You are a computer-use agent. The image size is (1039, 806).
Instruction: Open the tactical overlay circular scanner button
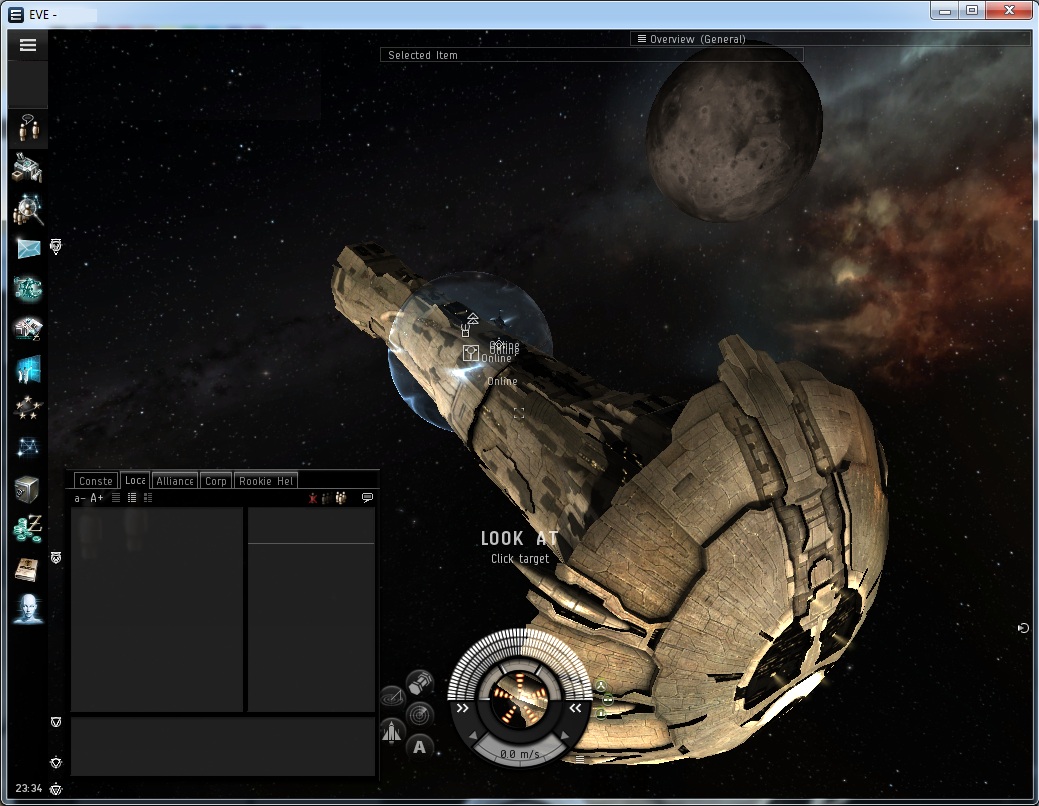pyautogui.click(x=419, y=715)
